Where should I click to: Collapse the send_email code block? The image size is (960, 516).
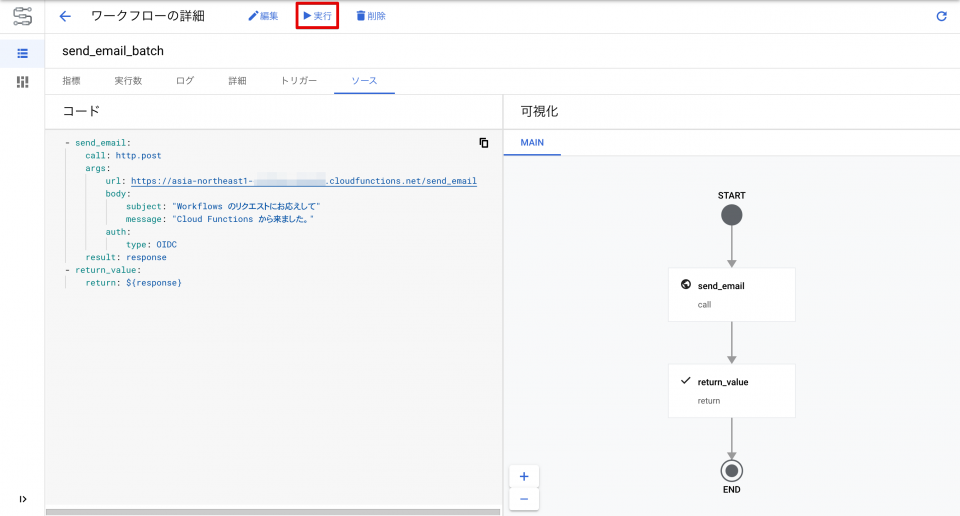(67, 143)
